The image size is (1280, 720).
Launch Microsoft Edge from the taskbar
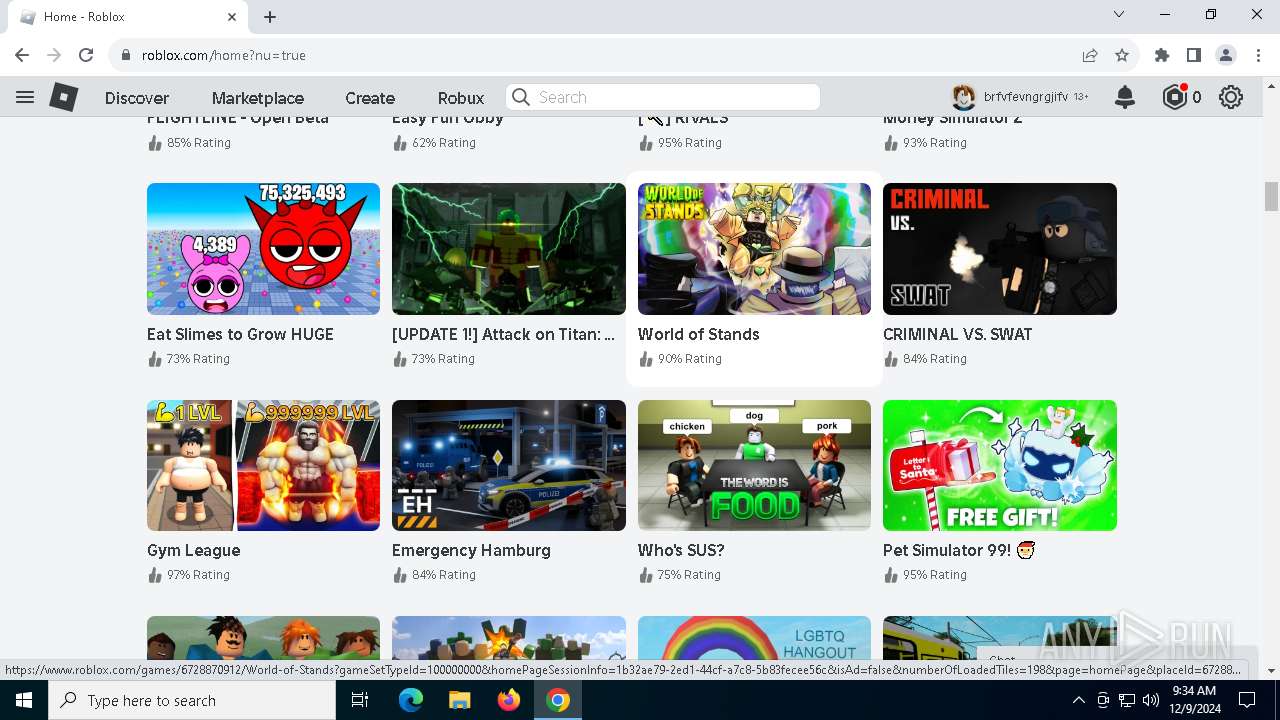pyautogui.click(x=411, y=700)
